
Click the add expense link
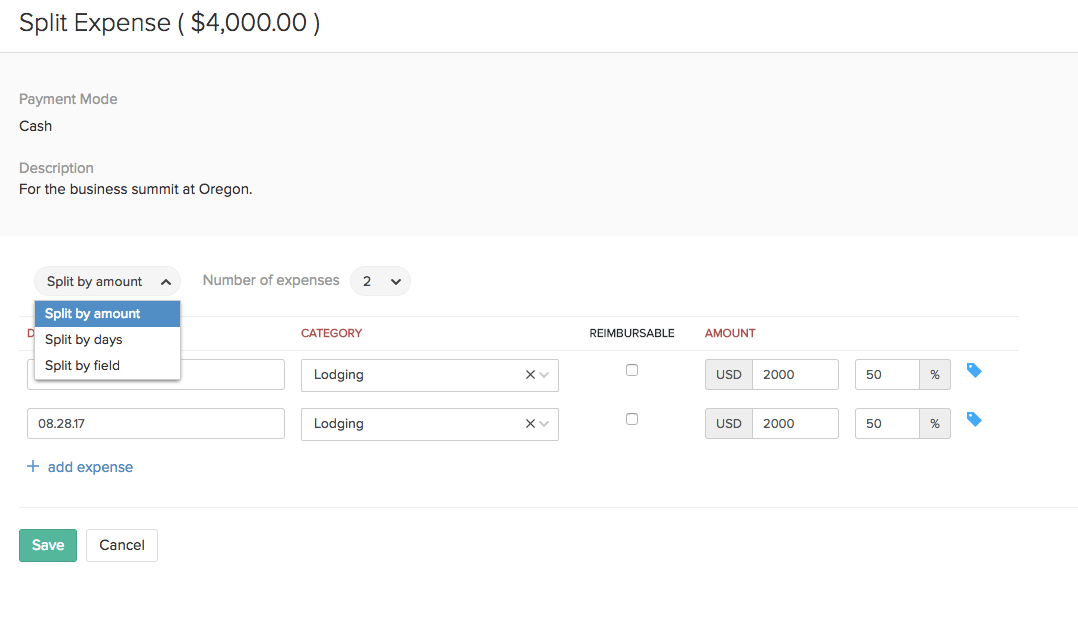pyautogui.click(x=90, y=467)
